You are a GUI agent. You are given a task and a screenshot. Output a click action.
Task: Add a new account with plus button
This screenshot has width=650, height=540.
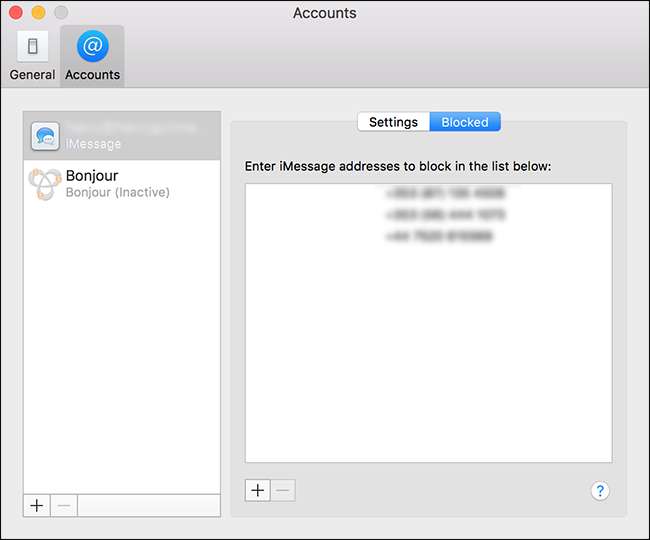click(x=37, y=505)
